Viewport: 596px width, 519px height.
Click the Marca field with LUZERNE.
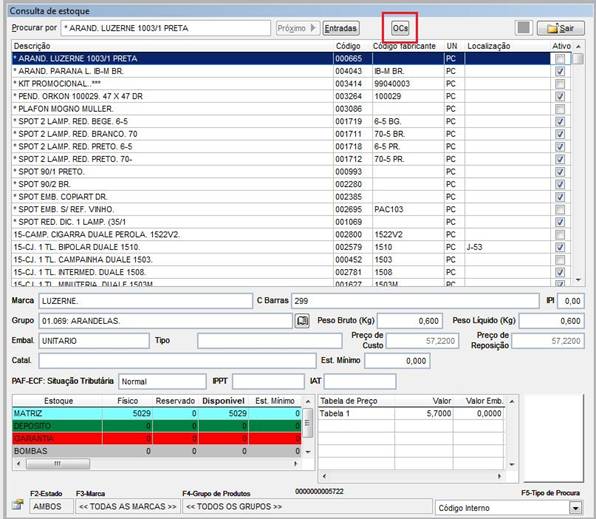coord(146,301)
